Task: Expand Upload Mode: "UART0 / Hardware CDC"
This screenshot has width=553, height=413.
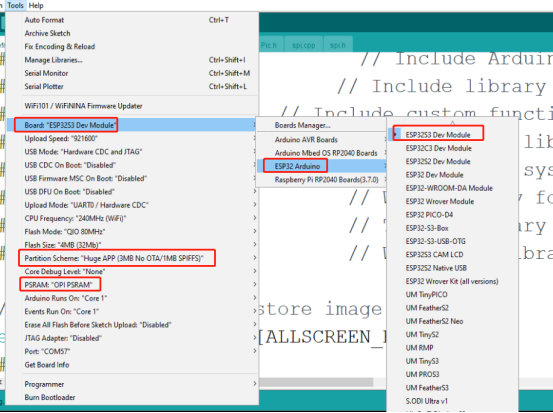Action: pos(132,205)
